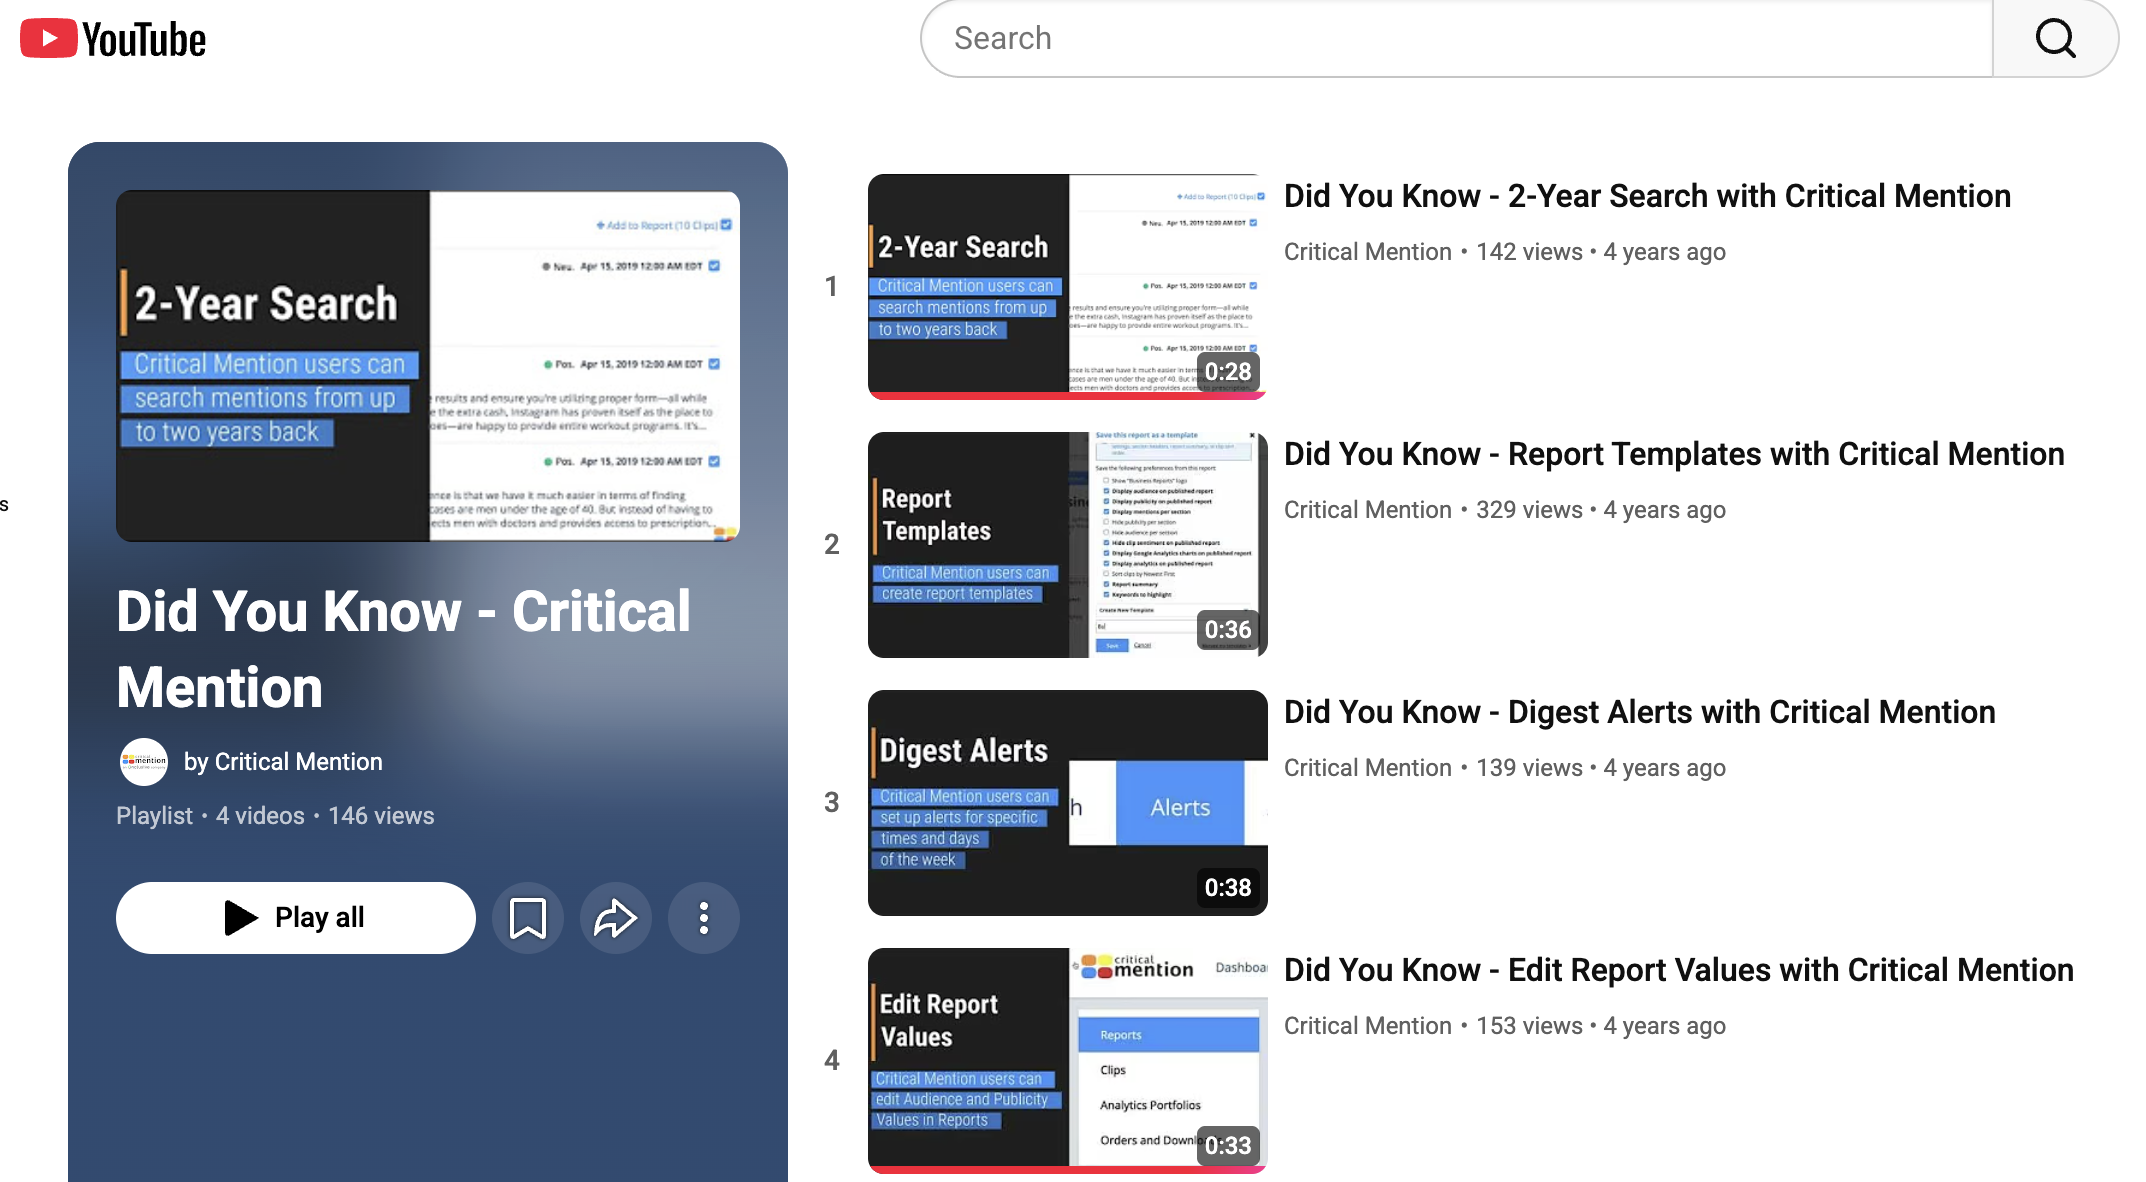Open the Edit Report Values video thumbnail
The width and height of the screenshot is (2146, 1182).
click(x=1067, y=1058)
